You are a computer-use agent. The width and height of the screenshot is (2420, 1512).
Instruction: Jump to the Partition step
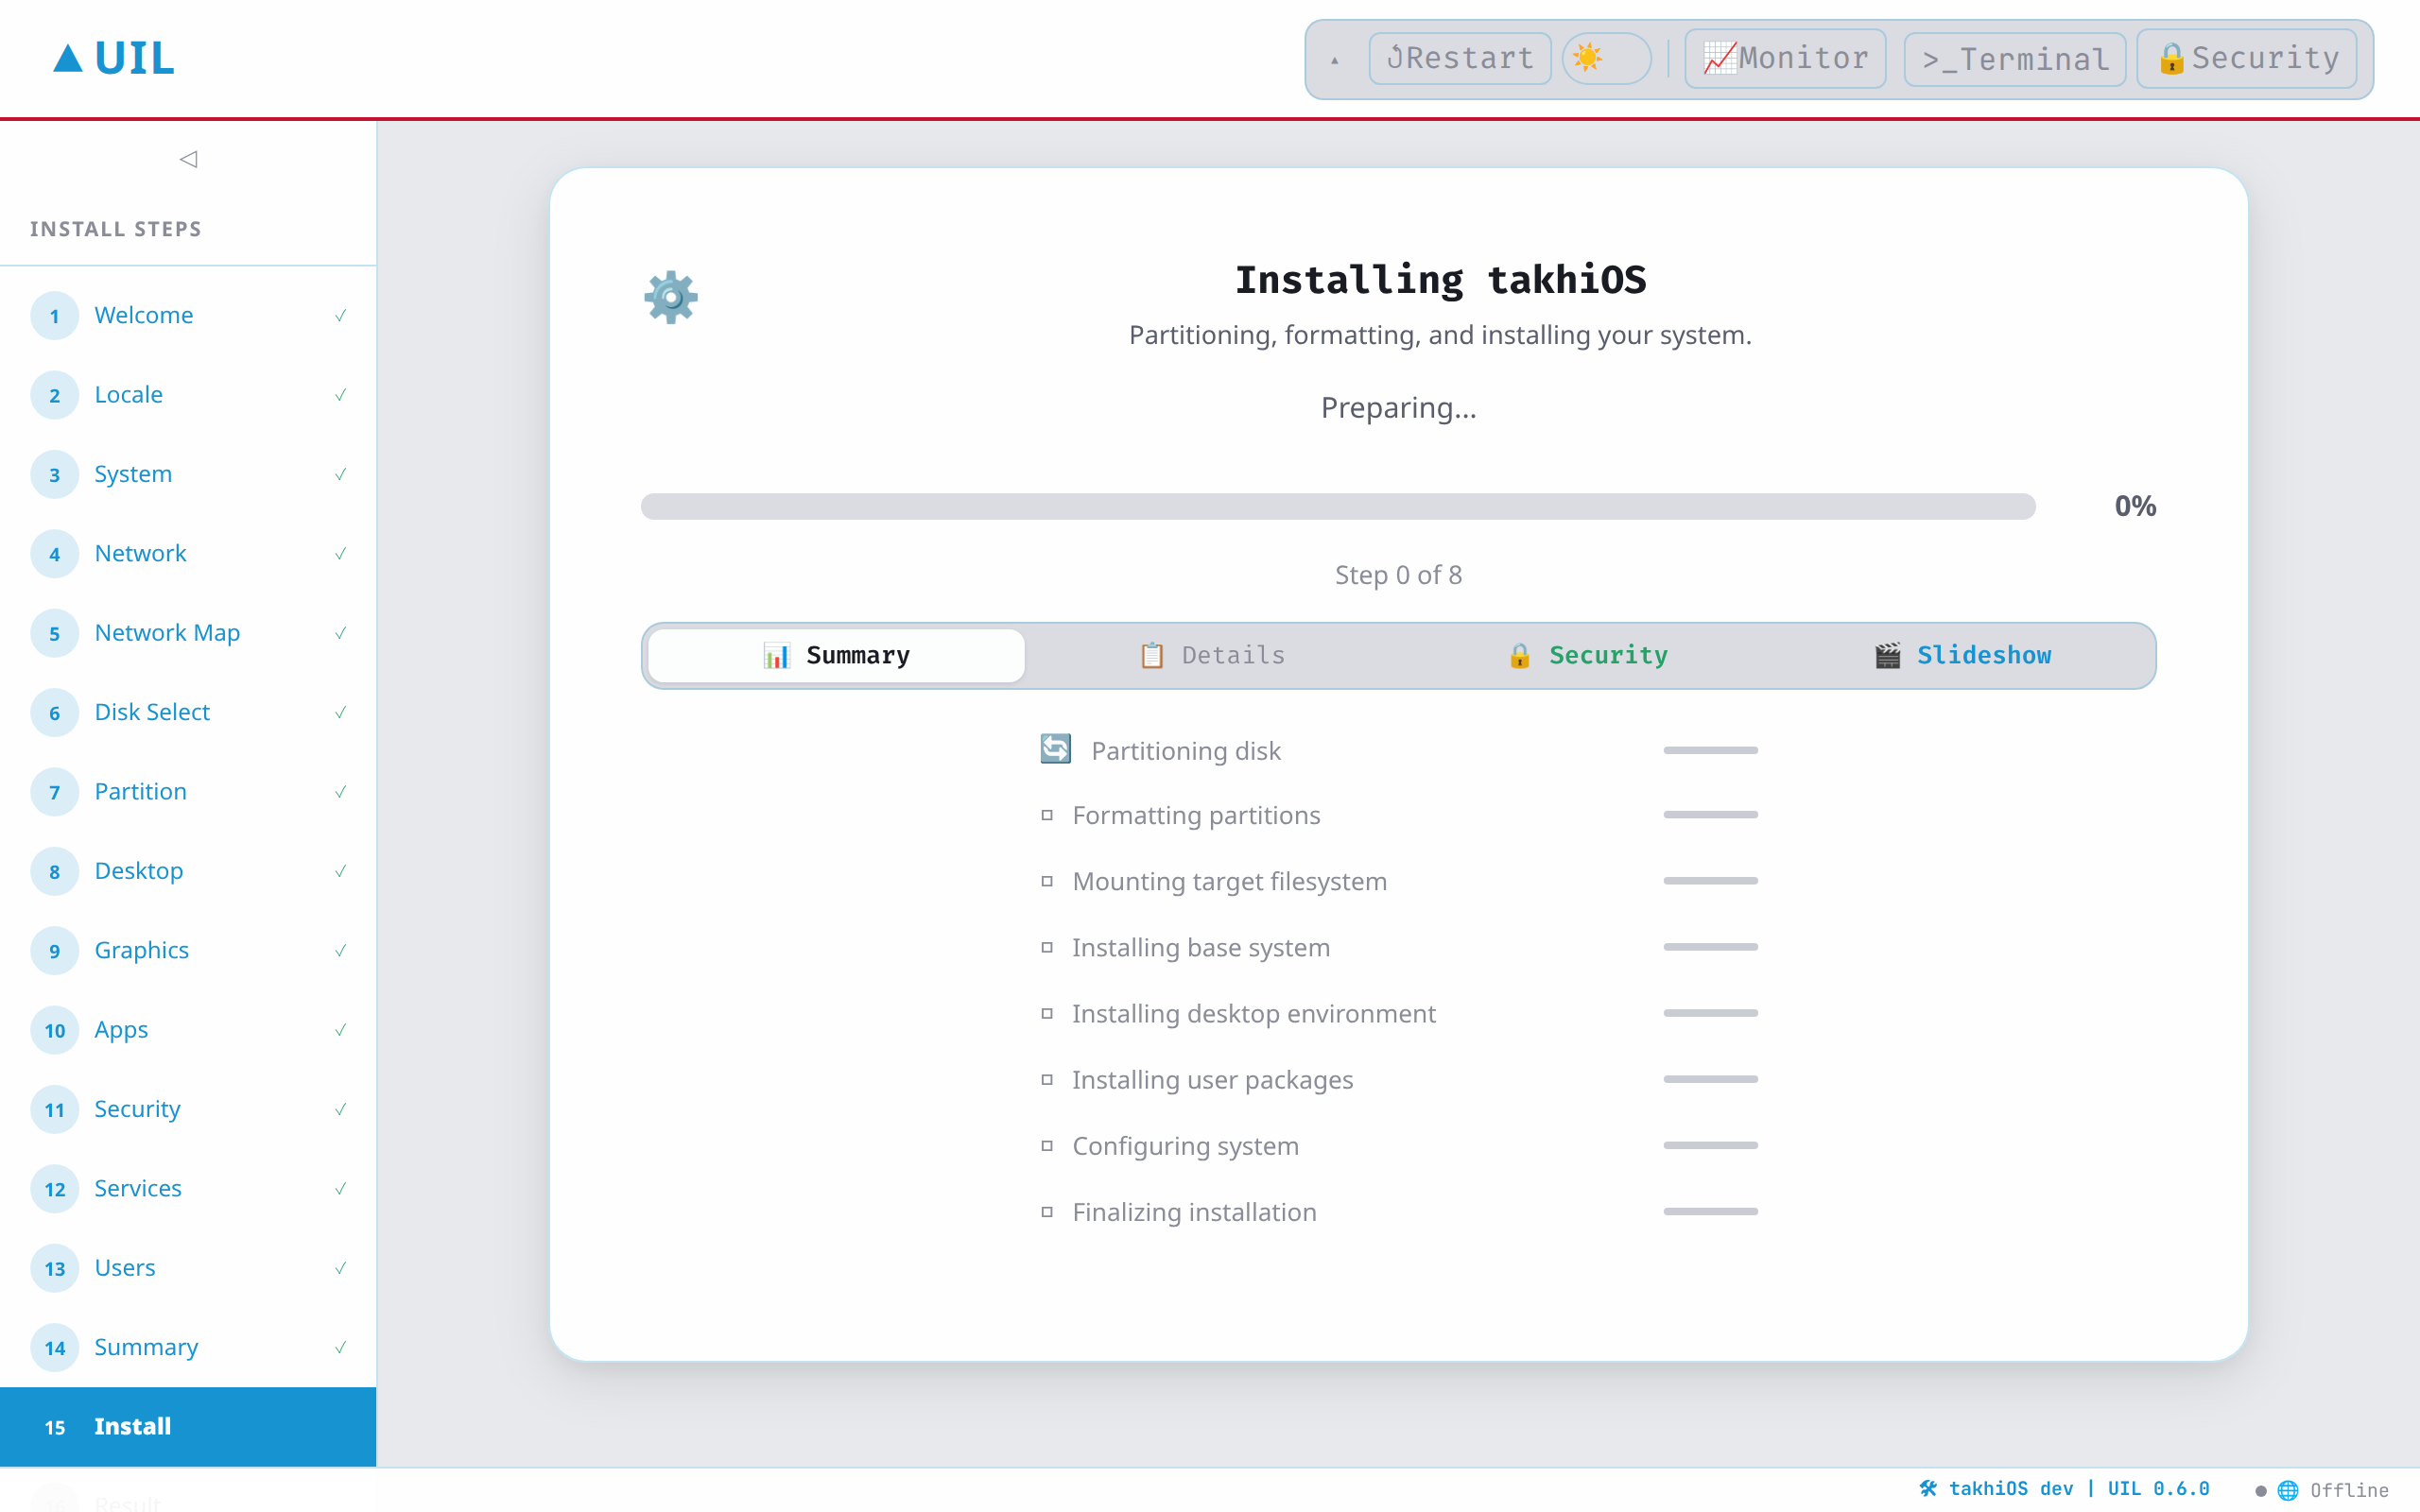pos(188,792)
